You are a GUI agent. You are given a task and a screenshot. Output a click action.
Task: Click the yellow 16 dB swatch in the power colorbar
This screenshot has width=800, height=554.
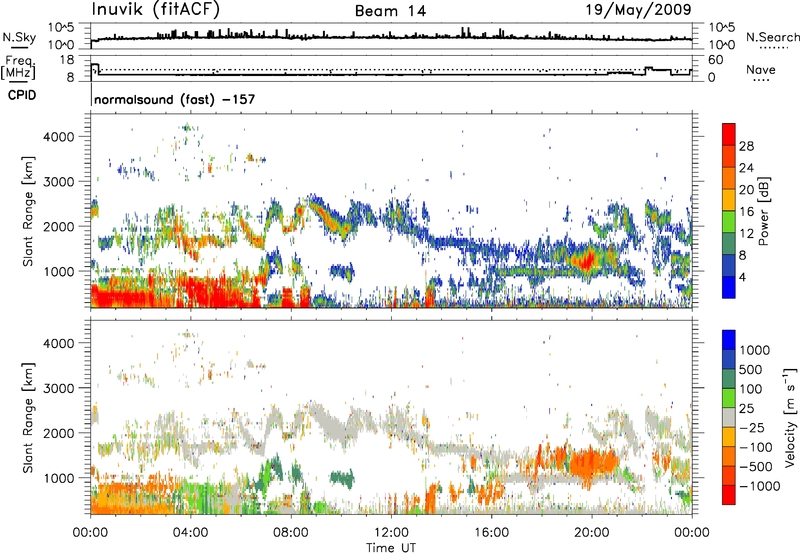pos(729,200)
